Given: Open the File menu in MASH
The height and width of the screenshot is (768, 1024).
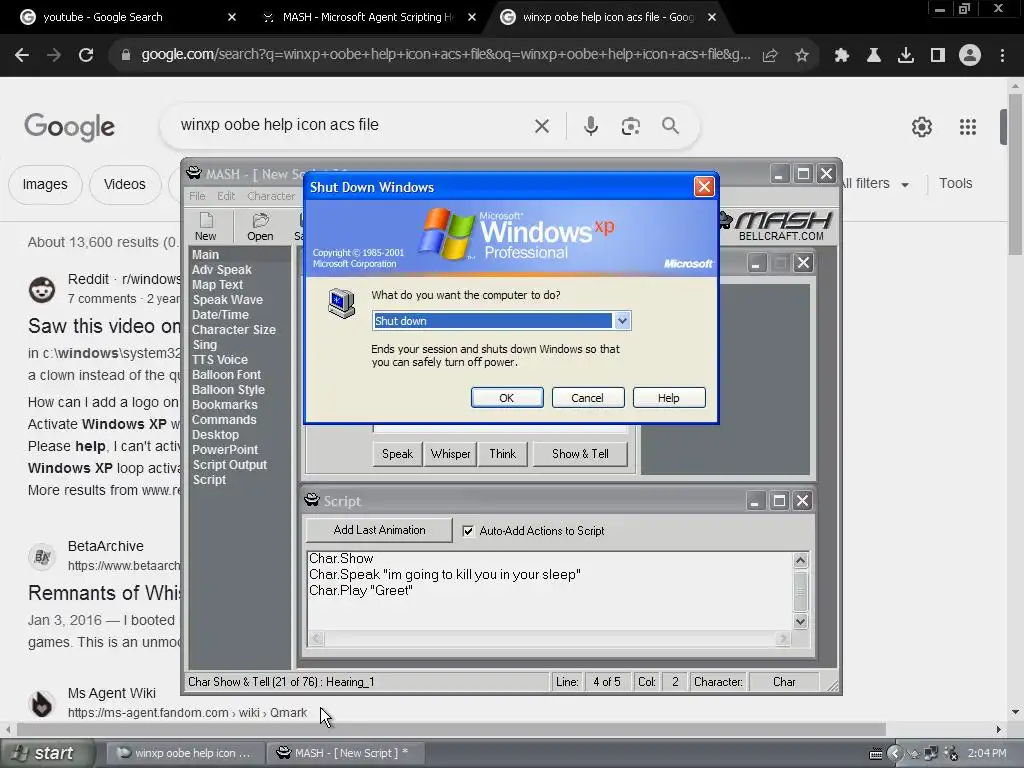Looking at the screenshot, I should click(197, 196).
